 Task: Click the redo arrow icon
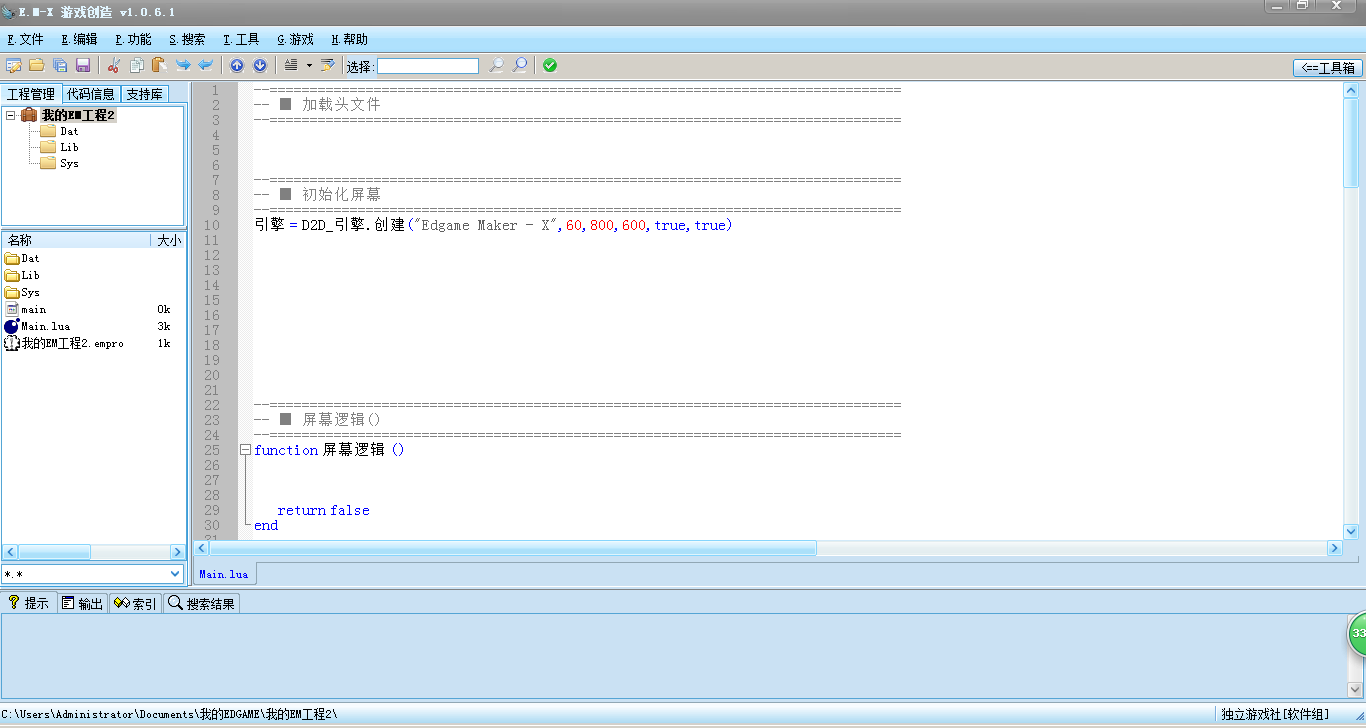click(x=183, y=66)
